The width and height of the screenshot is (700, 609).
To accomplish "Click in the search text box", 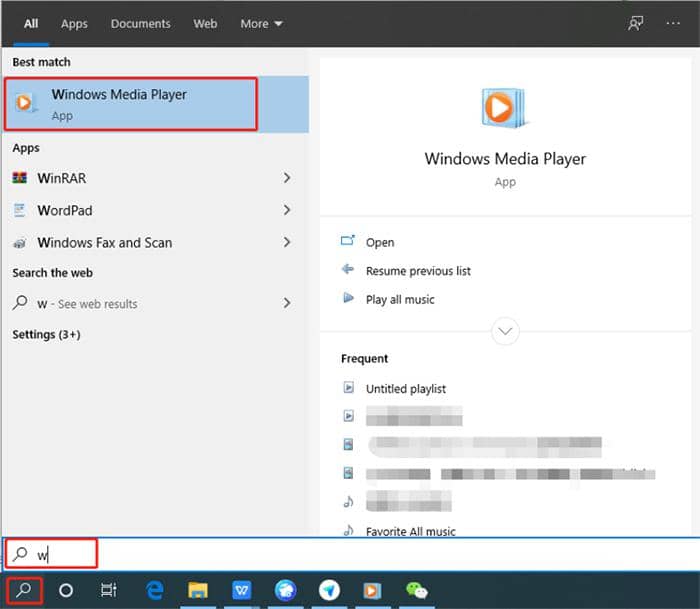I will pyautogui.click(x=351, y=554).
